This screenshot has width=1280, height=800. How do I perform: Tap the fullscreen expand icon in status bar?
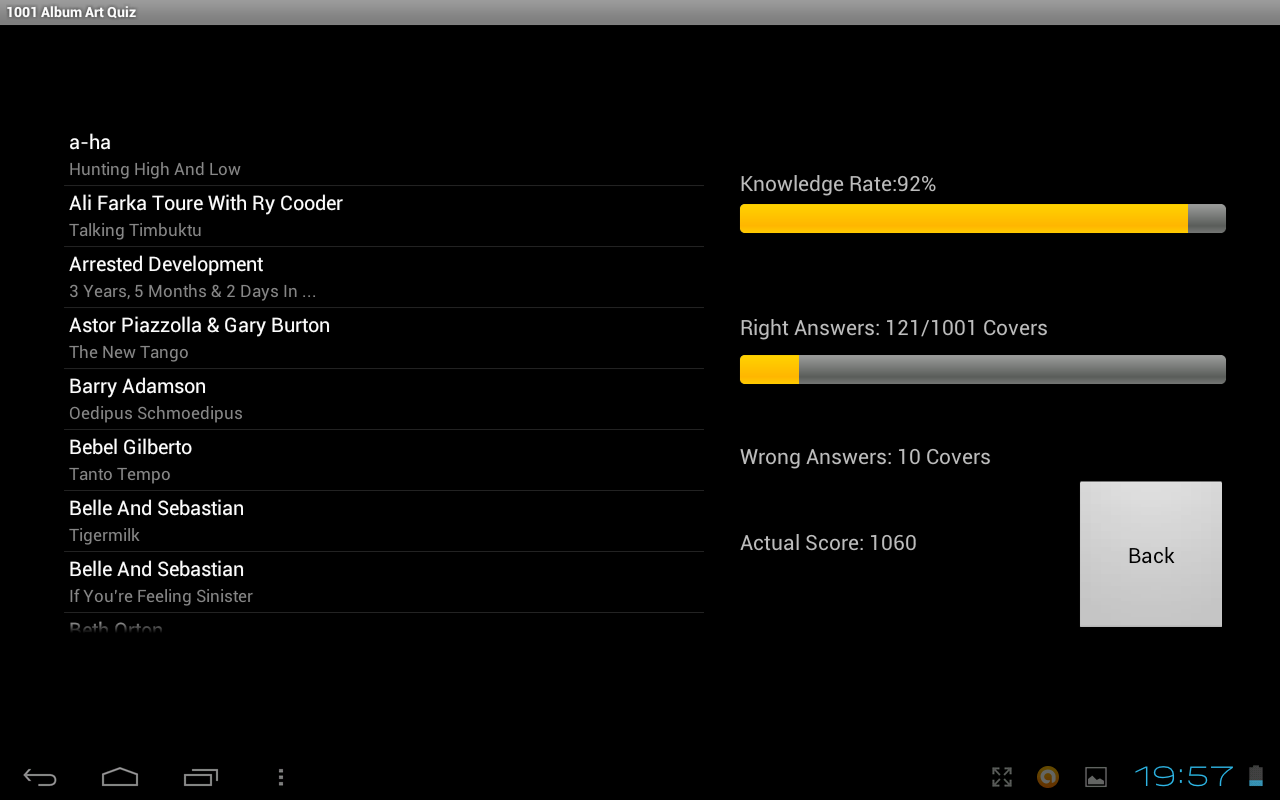click(x=1002, y=777)
